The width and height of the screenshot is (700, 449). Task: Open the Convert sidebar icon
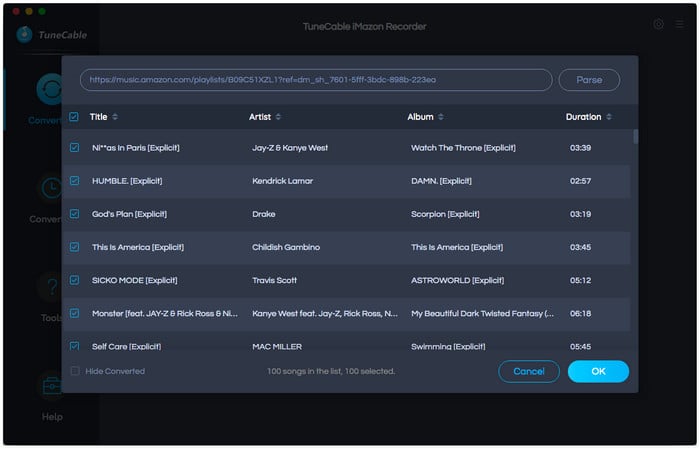pos(50,89)
